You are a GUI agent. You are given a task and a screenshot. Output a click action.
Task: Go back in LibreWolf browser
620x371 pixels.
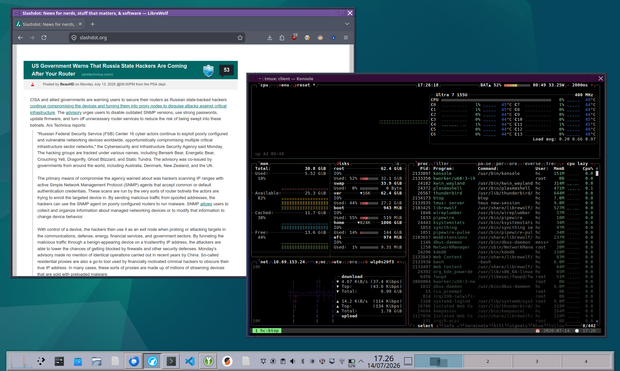coord(20,38)
